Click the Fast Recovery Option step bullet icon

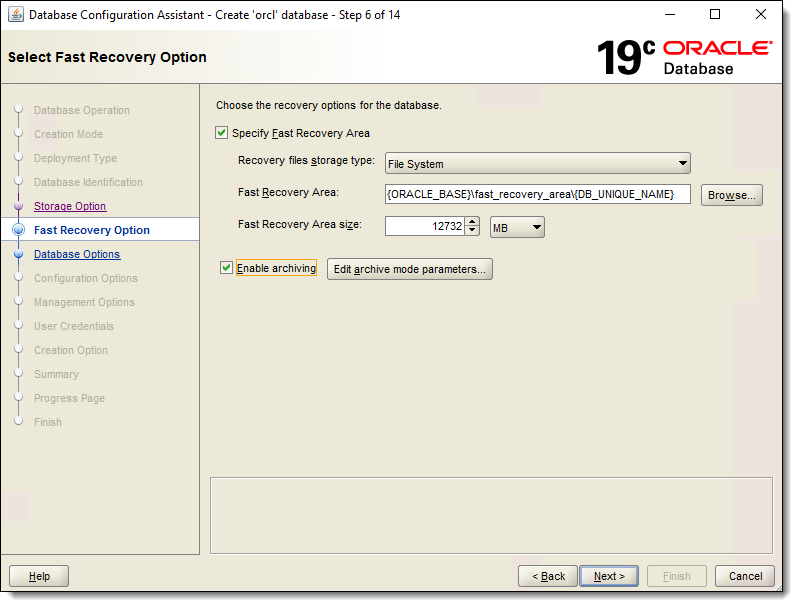click(x=19, y=230)
